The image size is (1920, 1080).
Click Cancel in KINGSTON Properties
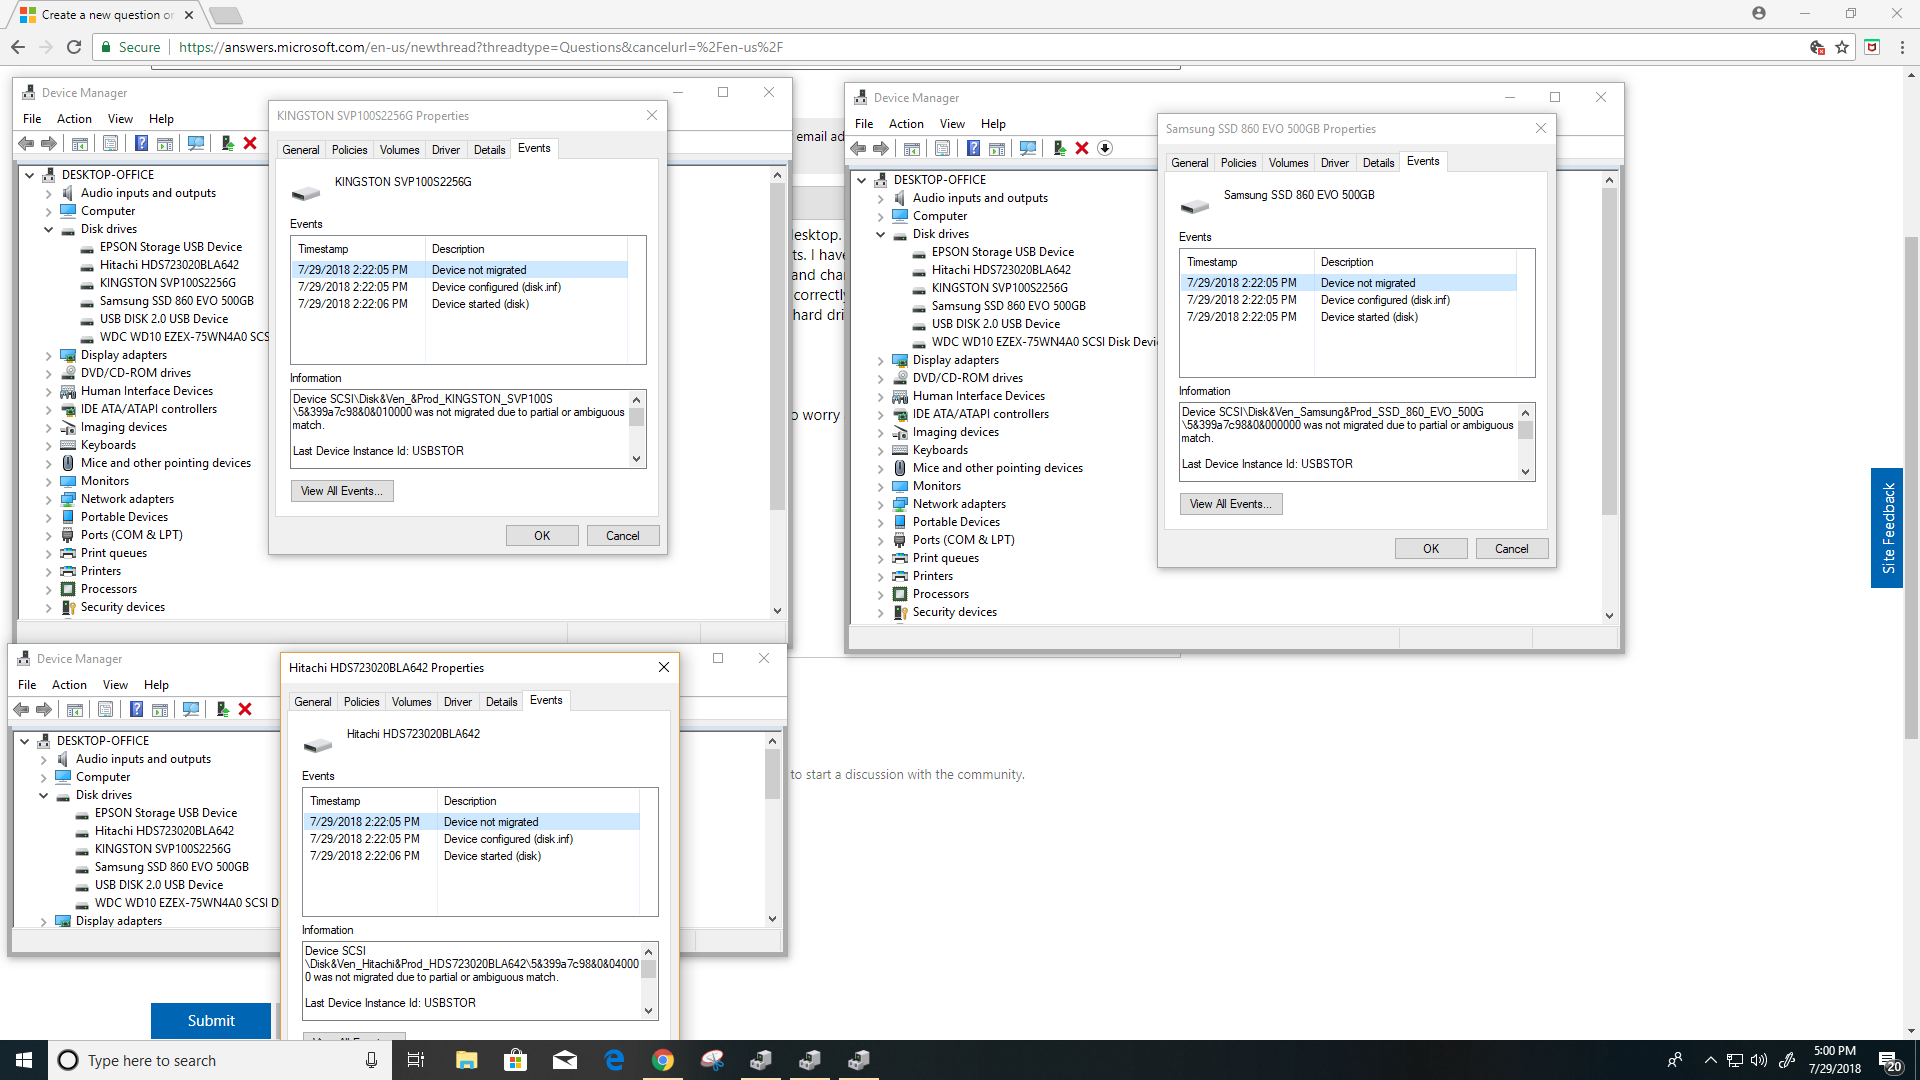coord(622,536)
